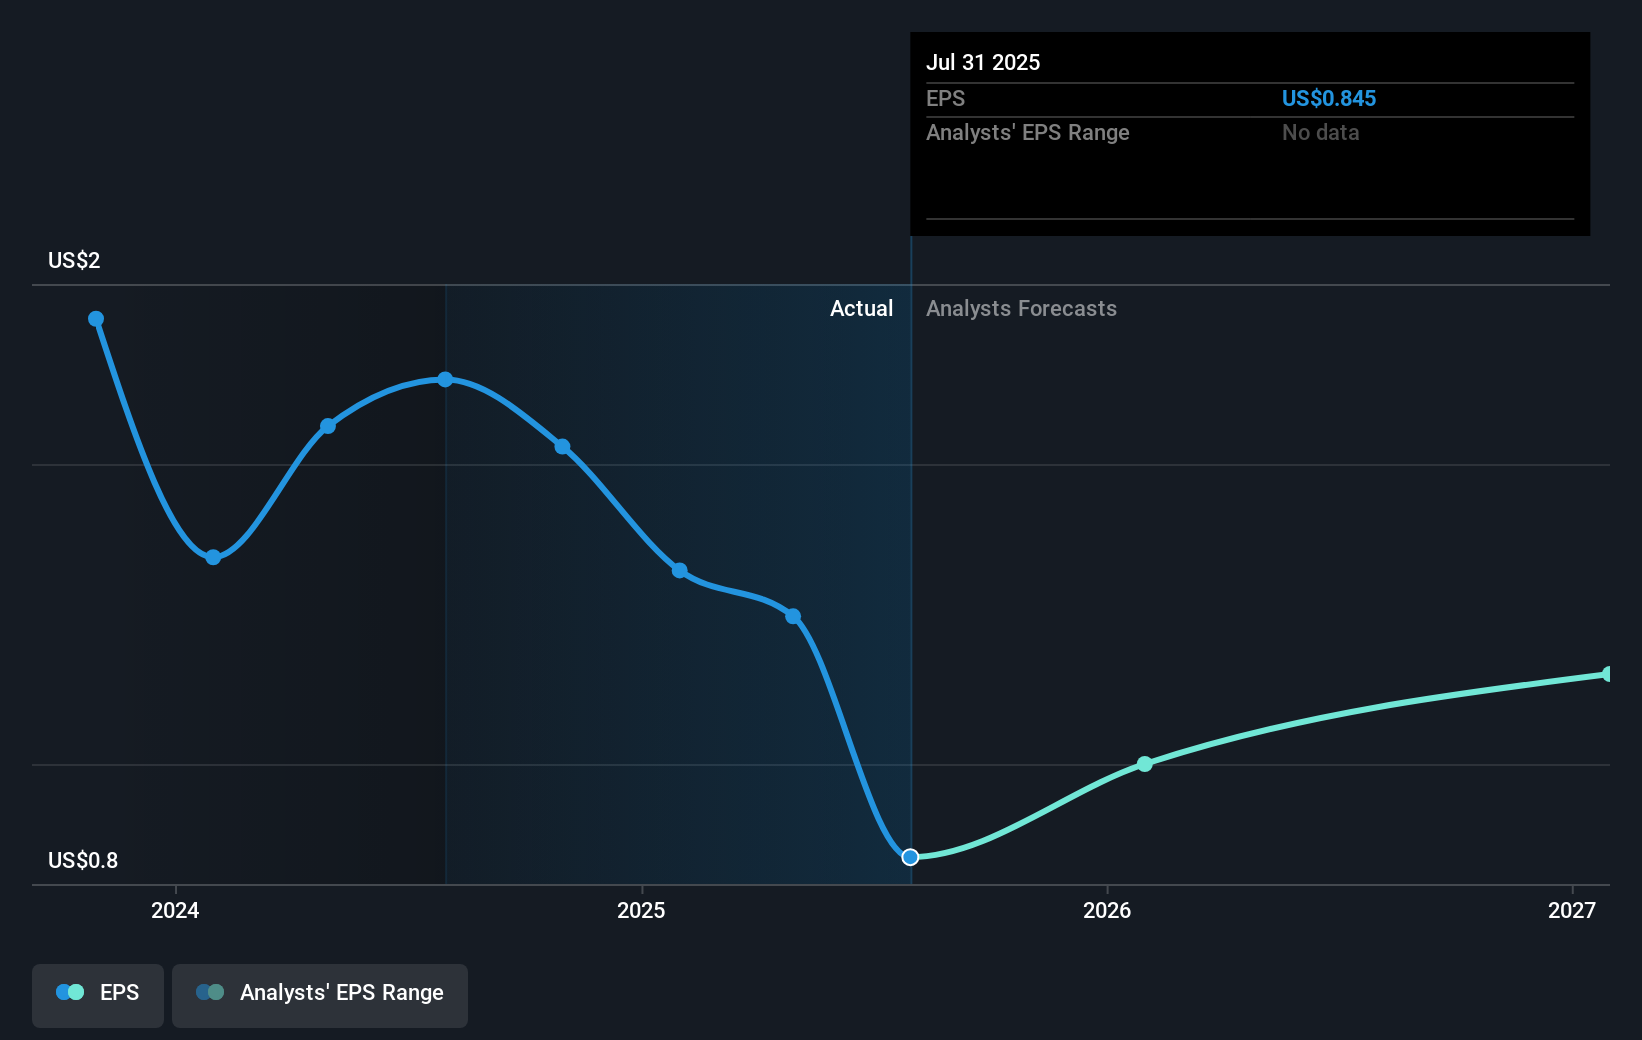
Task: Click the first blue EPS data point
Action: (95, 318)
